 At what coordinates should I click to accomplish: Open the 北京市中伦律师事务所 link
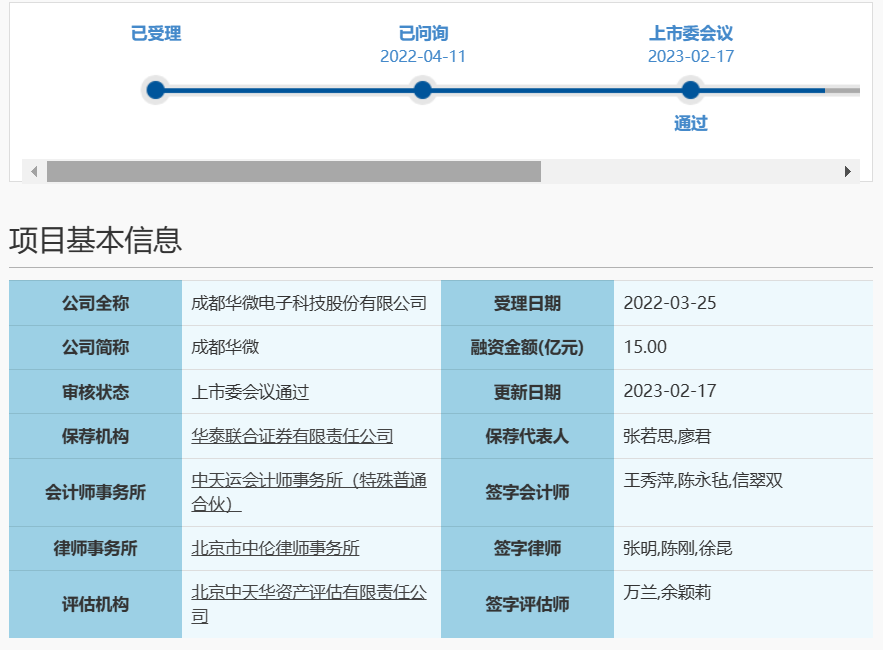tap(275, 548)
